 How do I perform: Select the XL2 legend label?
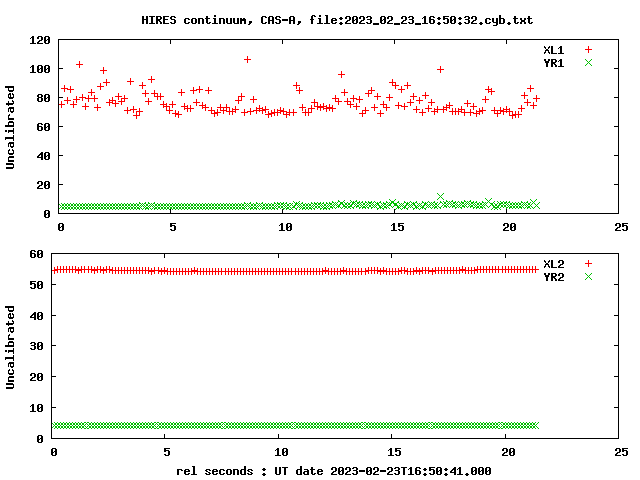(x=553, y=264)
